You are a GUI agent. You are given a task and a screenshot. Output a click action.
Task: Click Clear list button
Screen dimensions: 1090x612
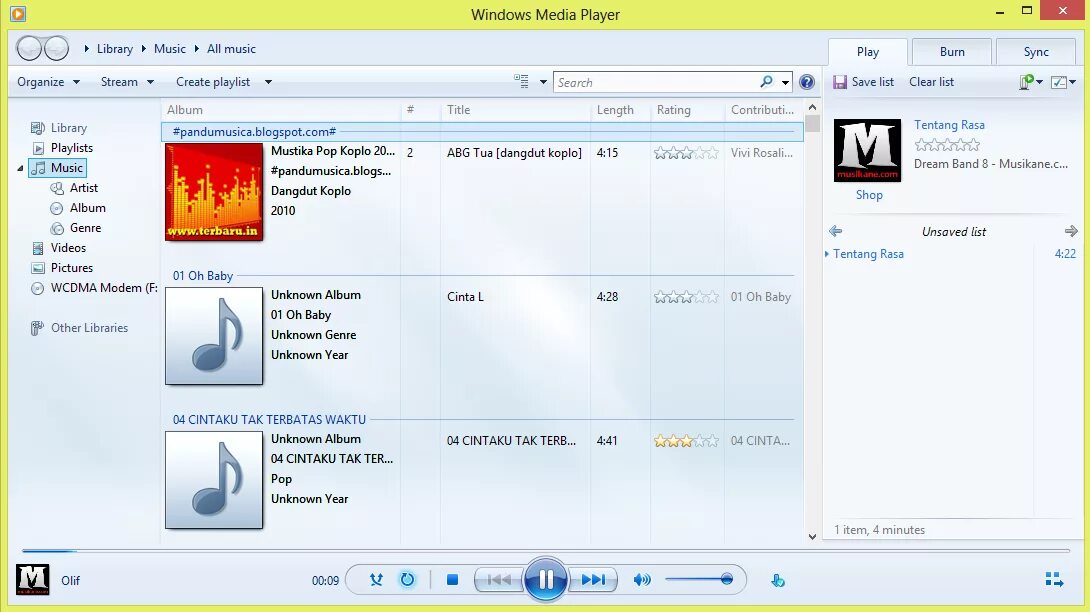point(932,81)
